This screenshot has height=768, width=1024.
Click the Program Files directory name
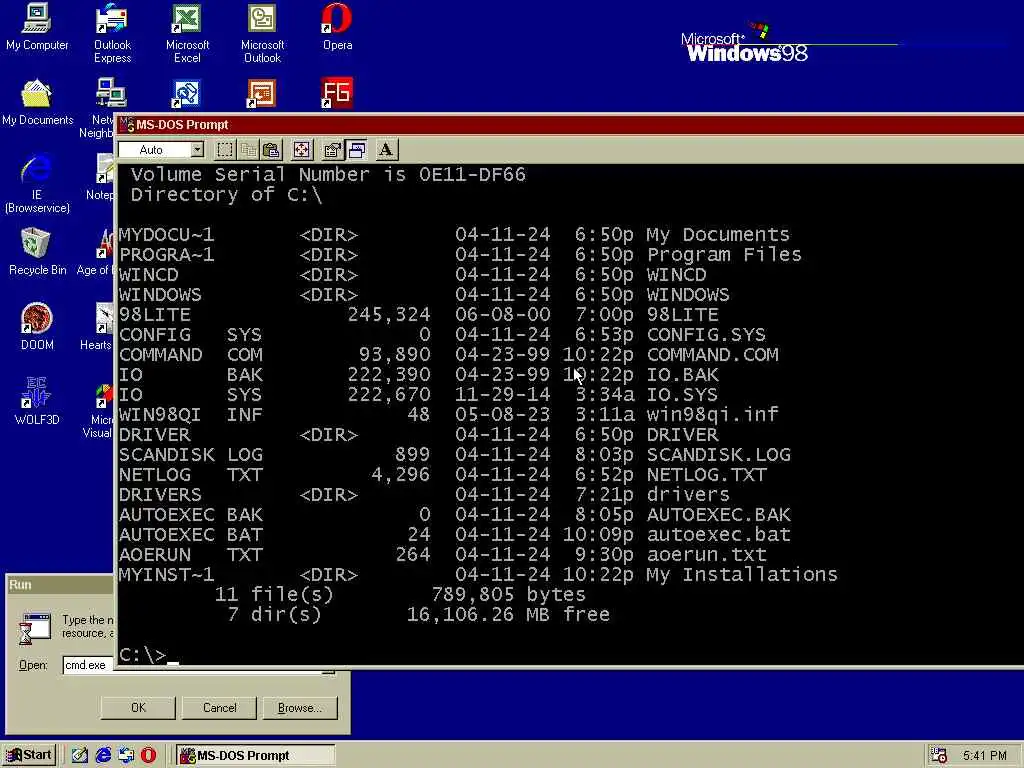[x=724, y=255]
